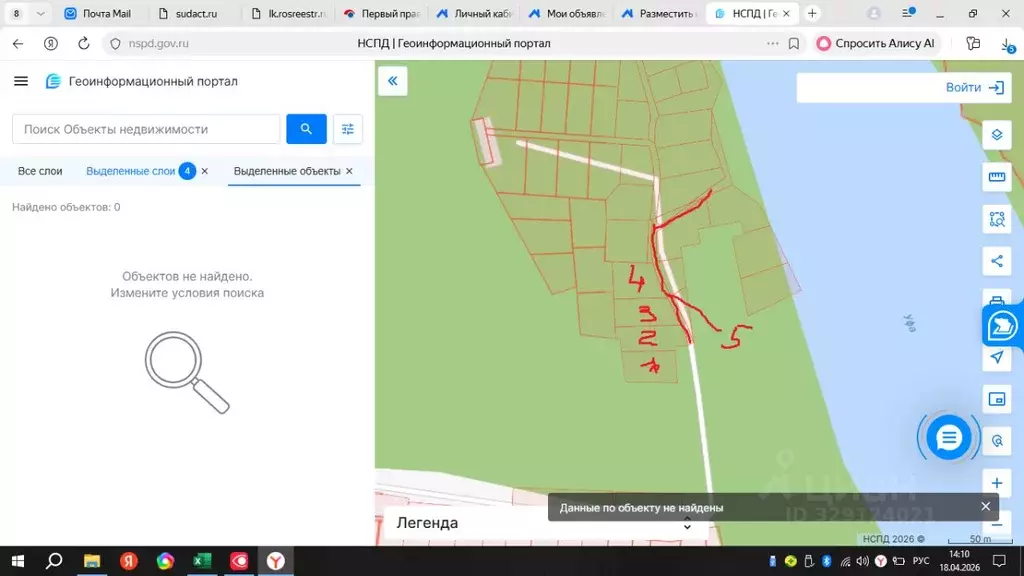Open the Все слои tab
This screenshot has height=576, width=1024.
coord(39,171)
